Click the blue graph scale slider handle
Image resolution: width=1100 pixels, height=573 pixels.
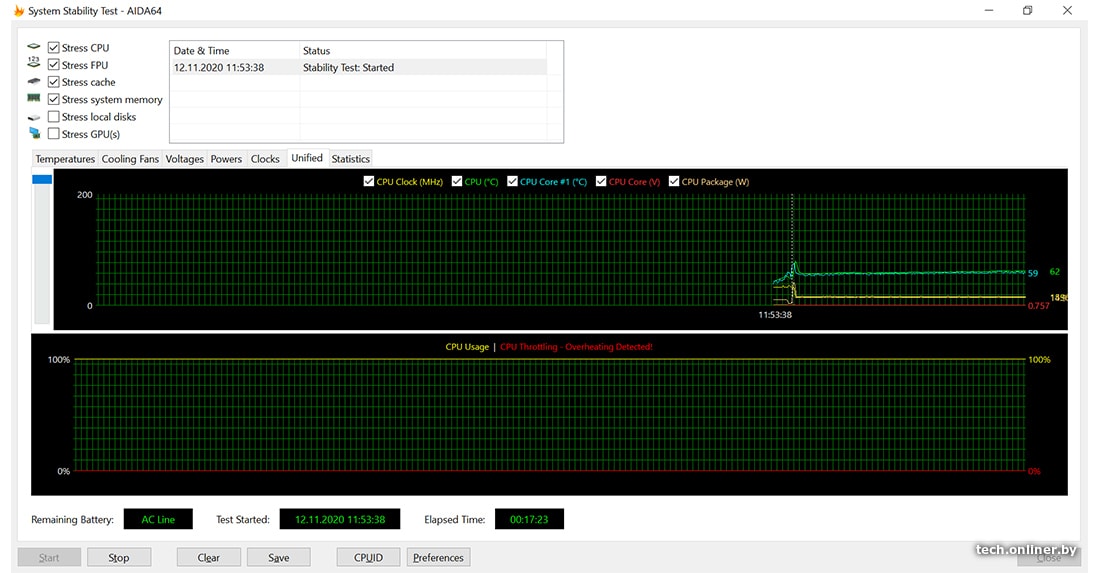click(42, 180)
